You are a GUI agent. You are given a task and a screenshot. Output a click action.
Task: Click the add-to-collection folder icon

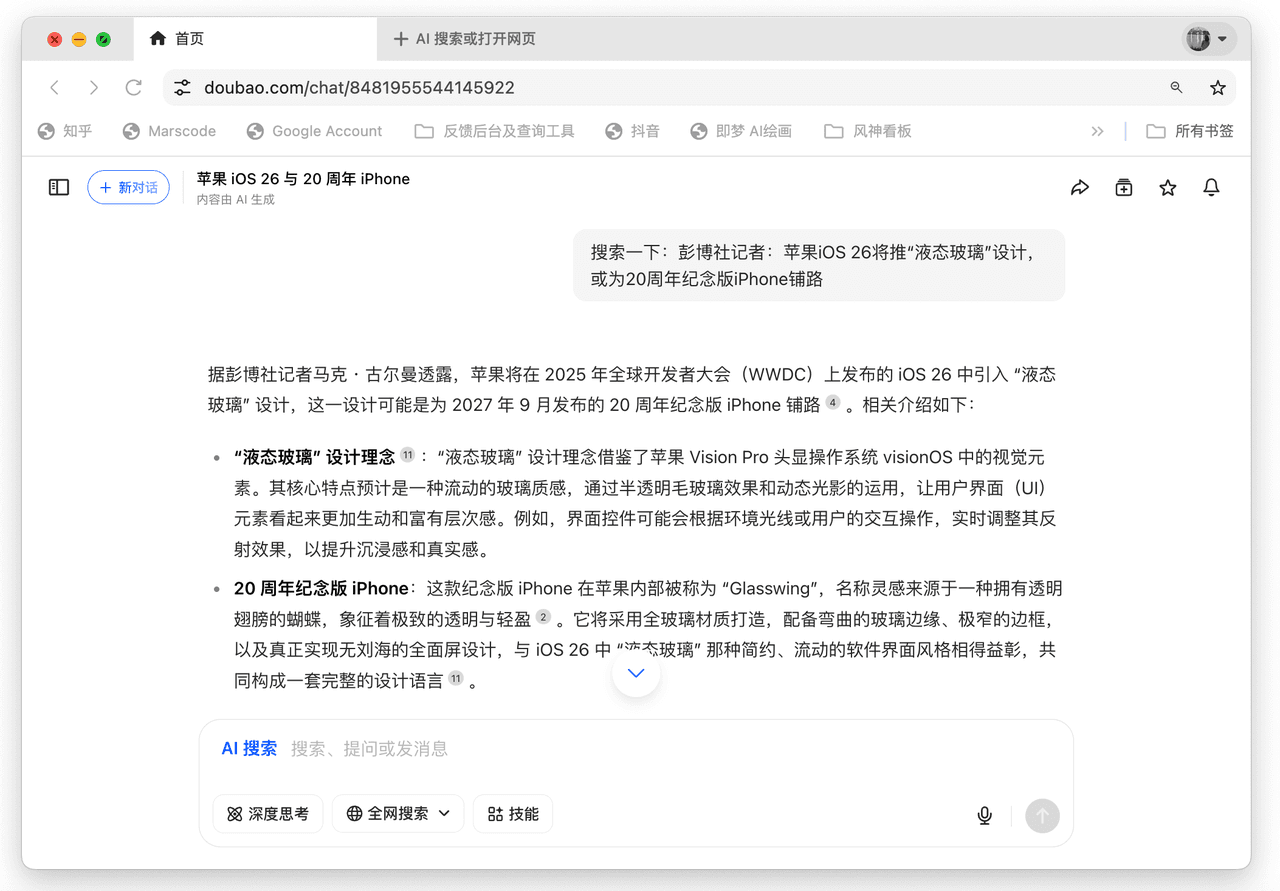[x=1124, y=188]
